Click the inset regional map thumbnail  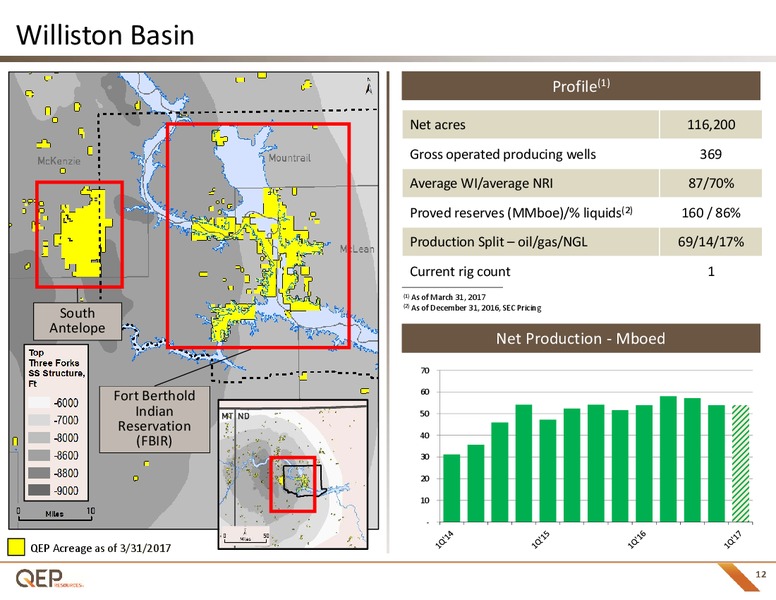click(293, 474)
